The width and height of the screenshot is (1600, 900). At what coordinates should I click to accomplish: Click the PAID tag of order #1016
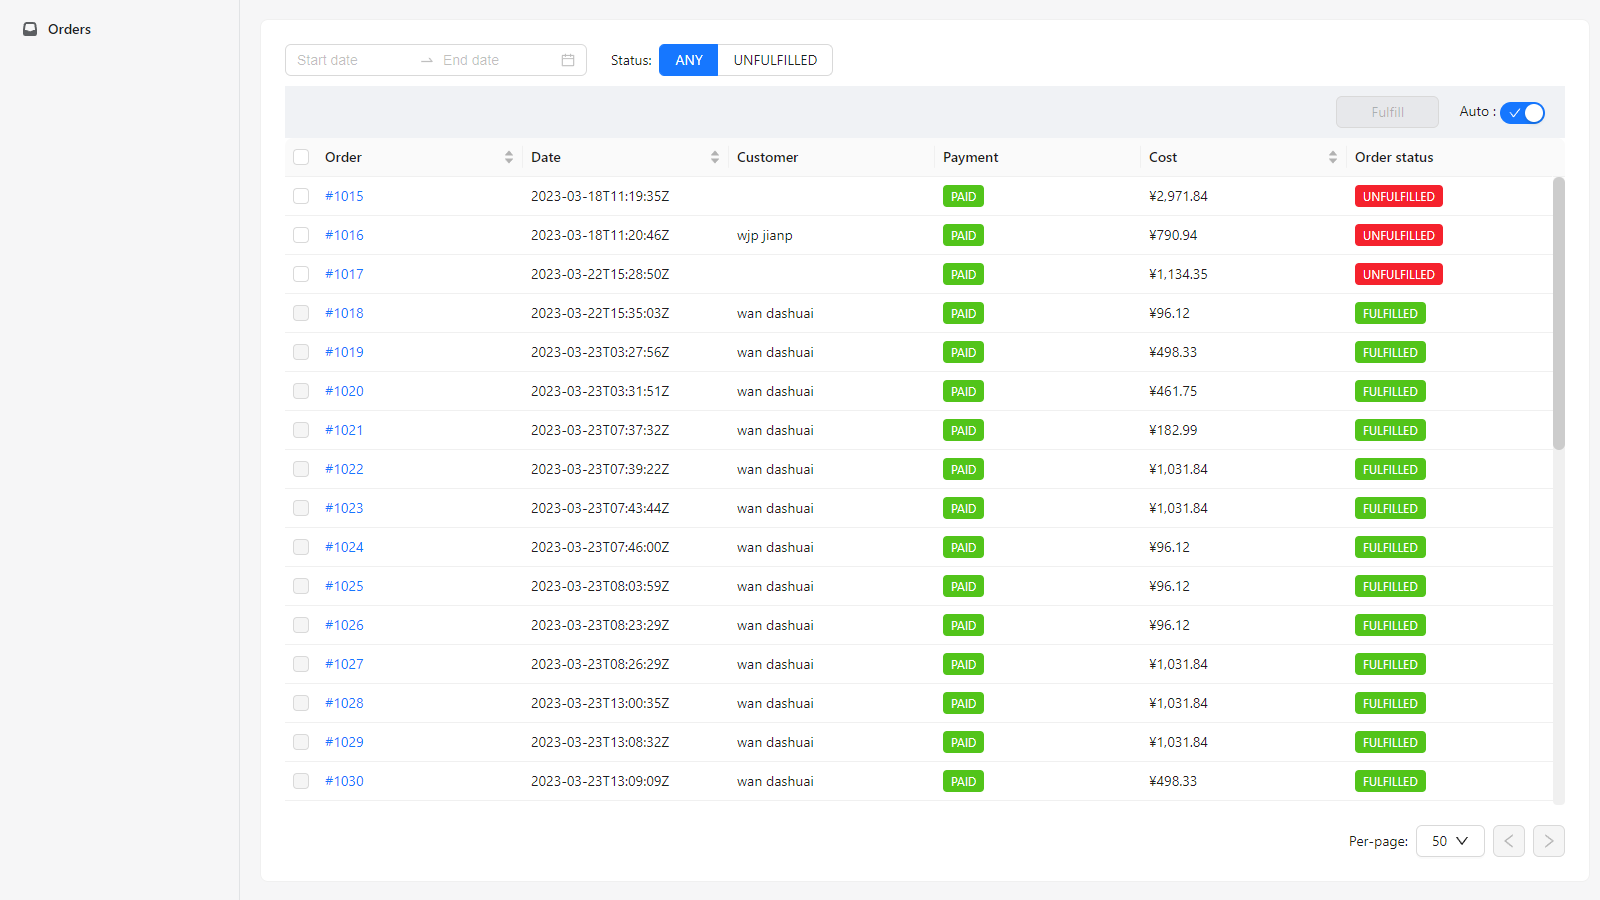[963, 235]
